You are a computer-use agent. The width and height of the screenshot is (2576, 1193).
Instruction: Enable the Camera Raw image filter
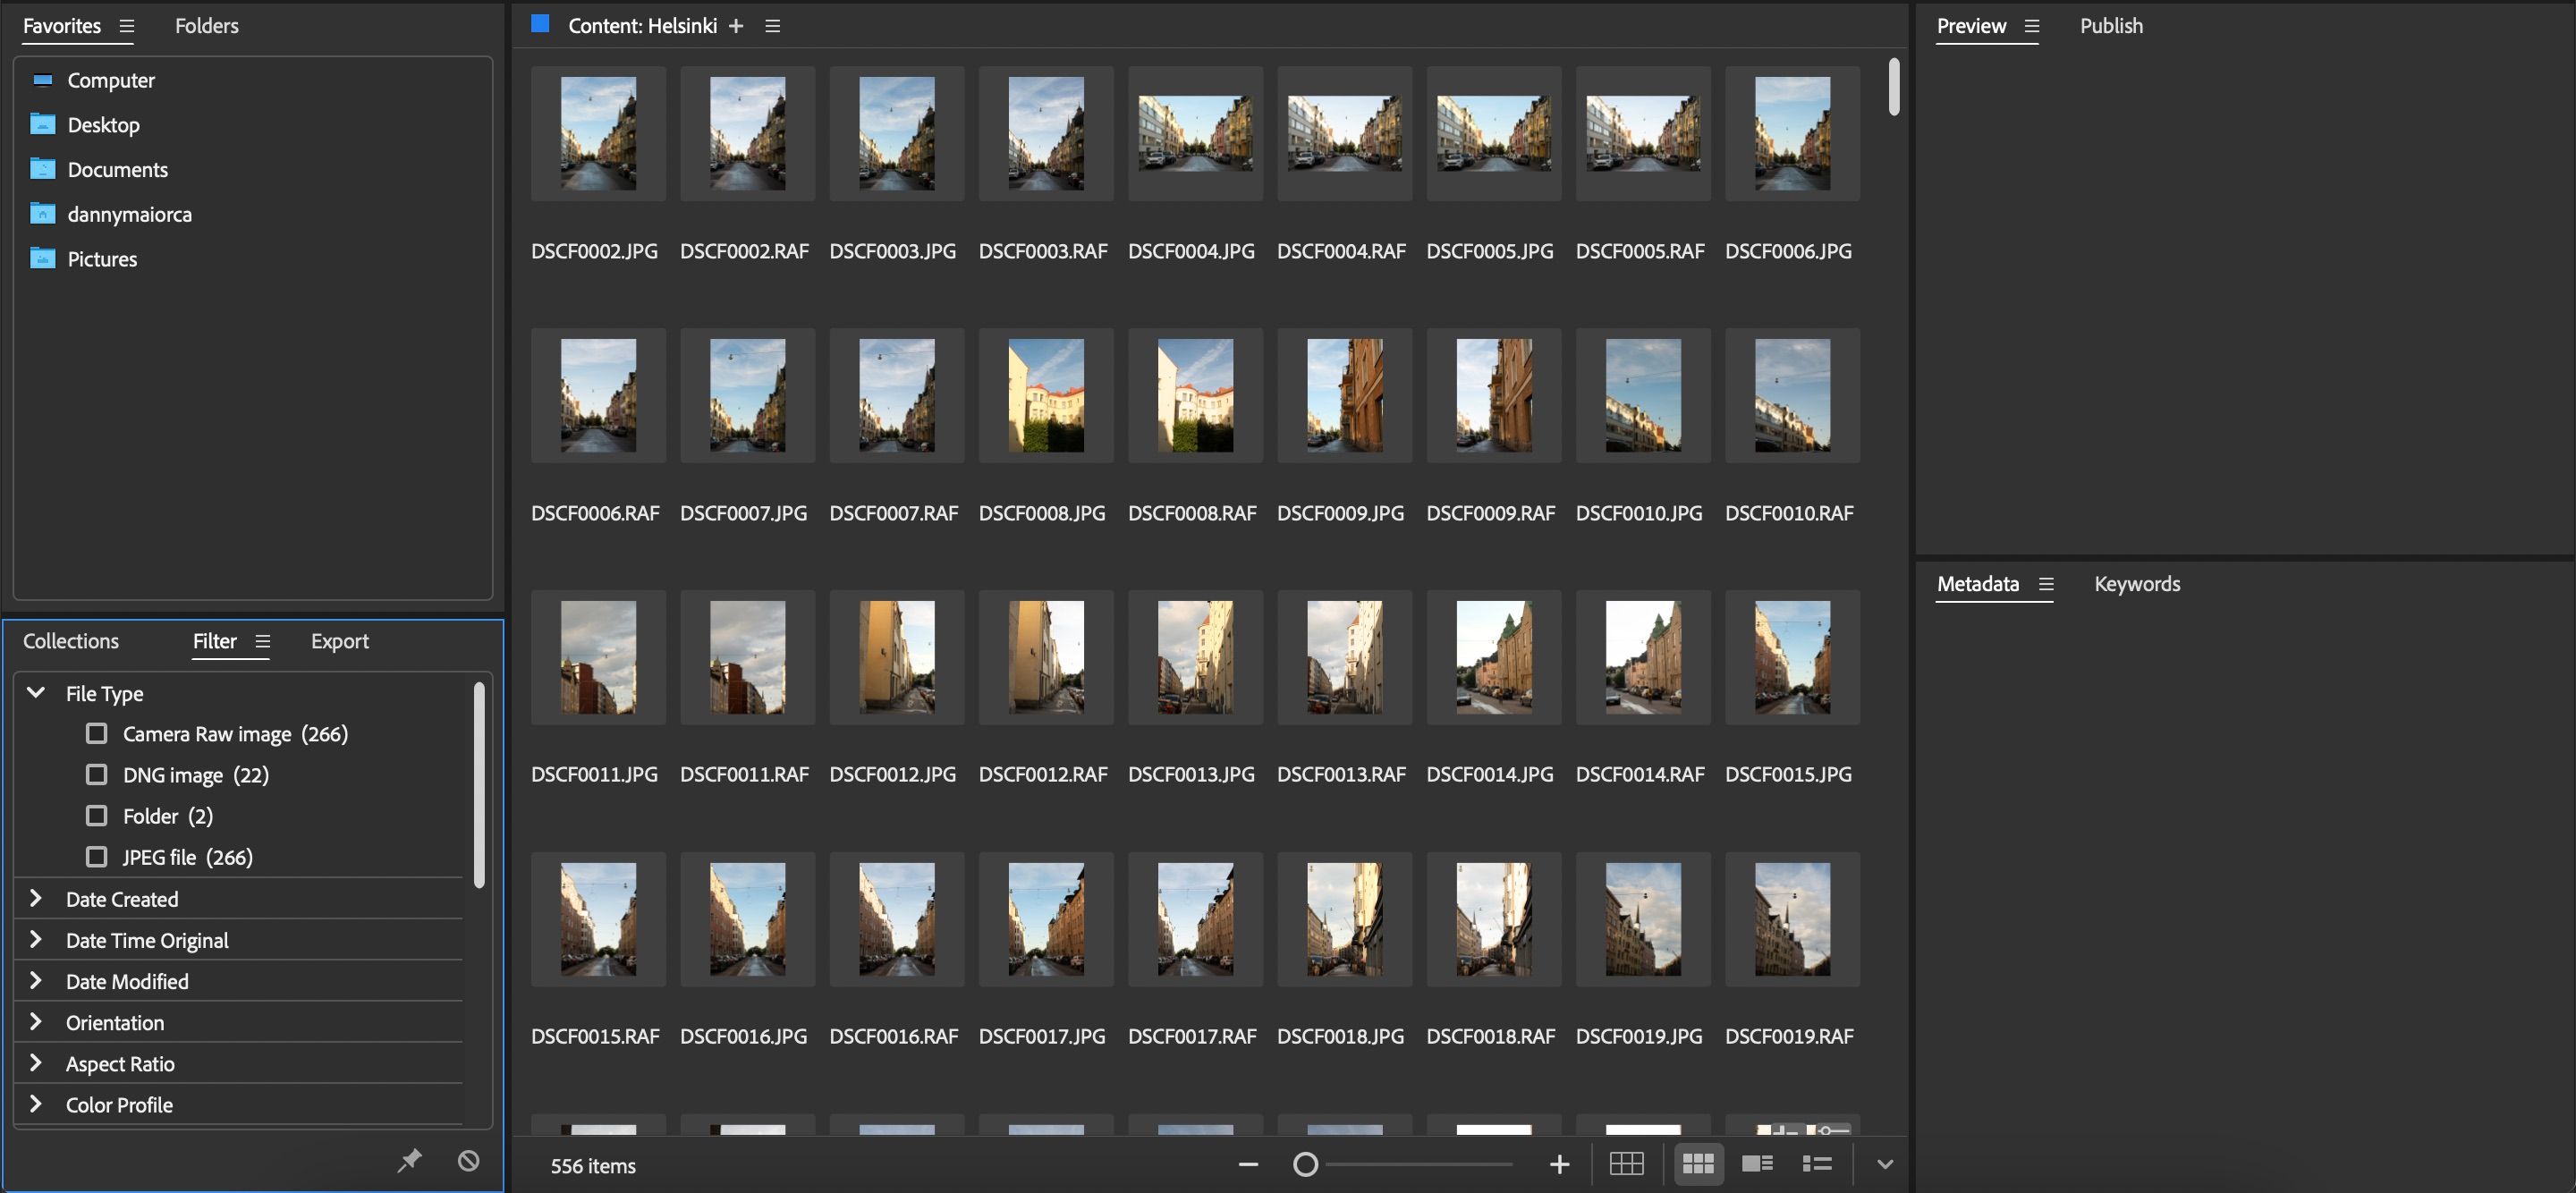pos(96,733)
